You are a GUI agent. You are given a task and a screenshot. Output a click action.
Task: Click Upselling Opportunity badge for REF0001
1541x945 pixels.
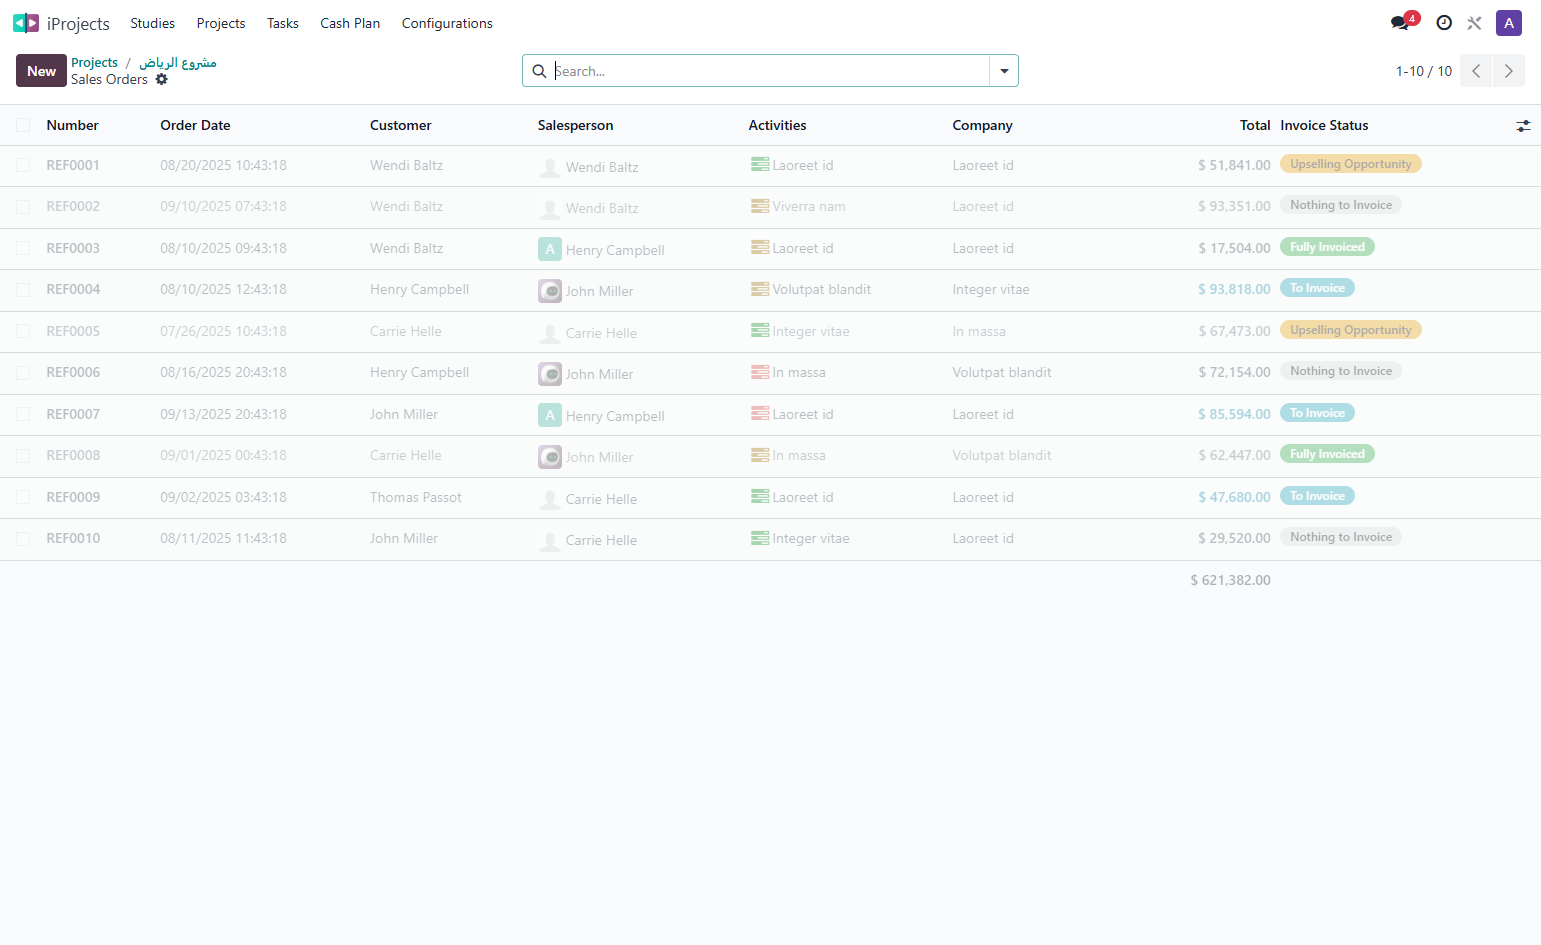1351,164
